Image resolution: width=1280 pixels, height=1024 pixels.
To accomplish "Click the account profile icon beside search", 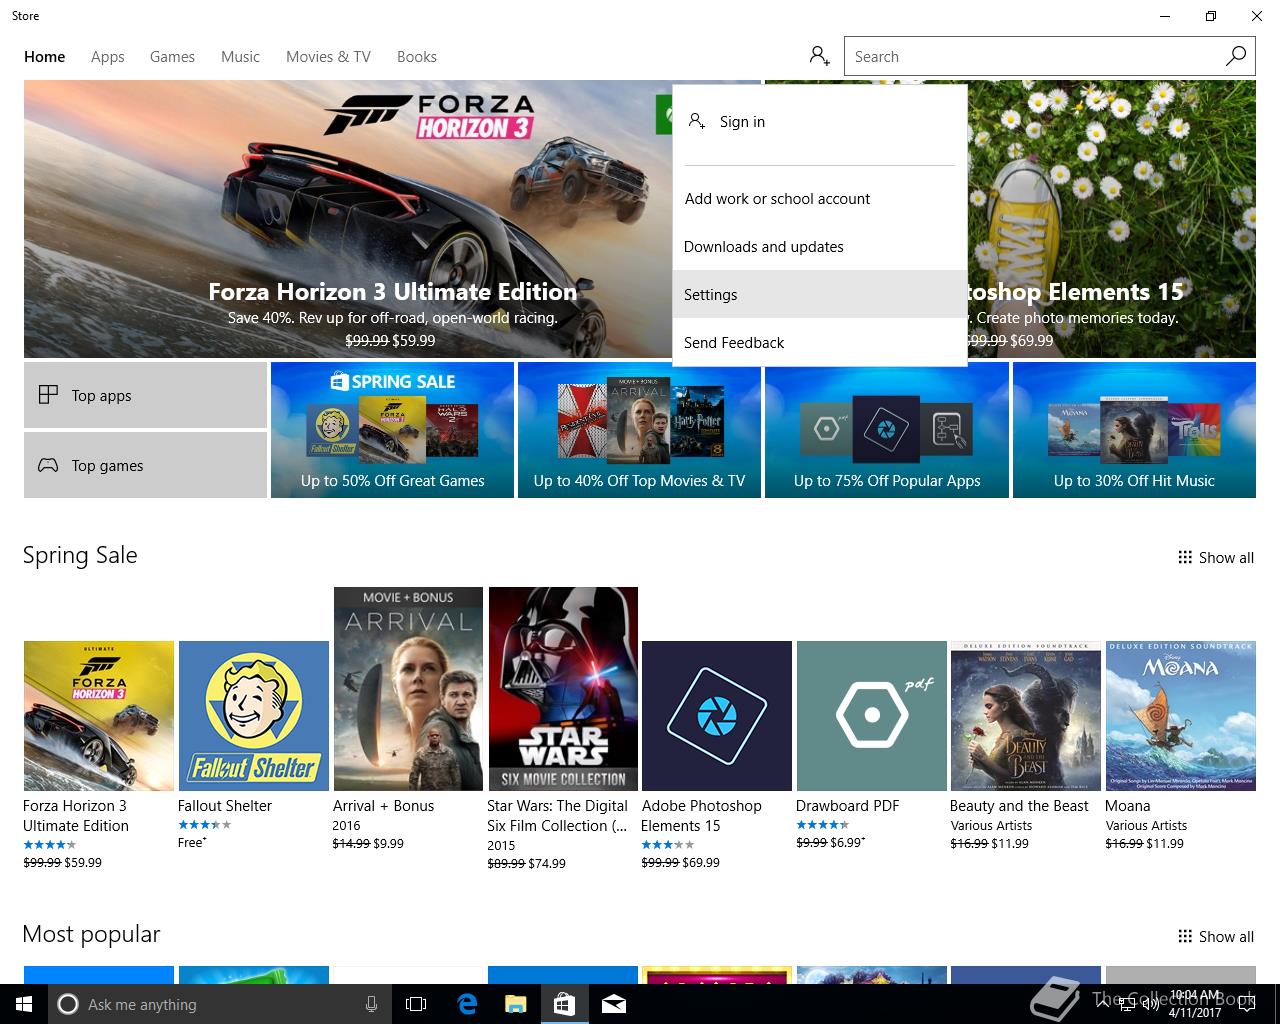I will [819, 56].
